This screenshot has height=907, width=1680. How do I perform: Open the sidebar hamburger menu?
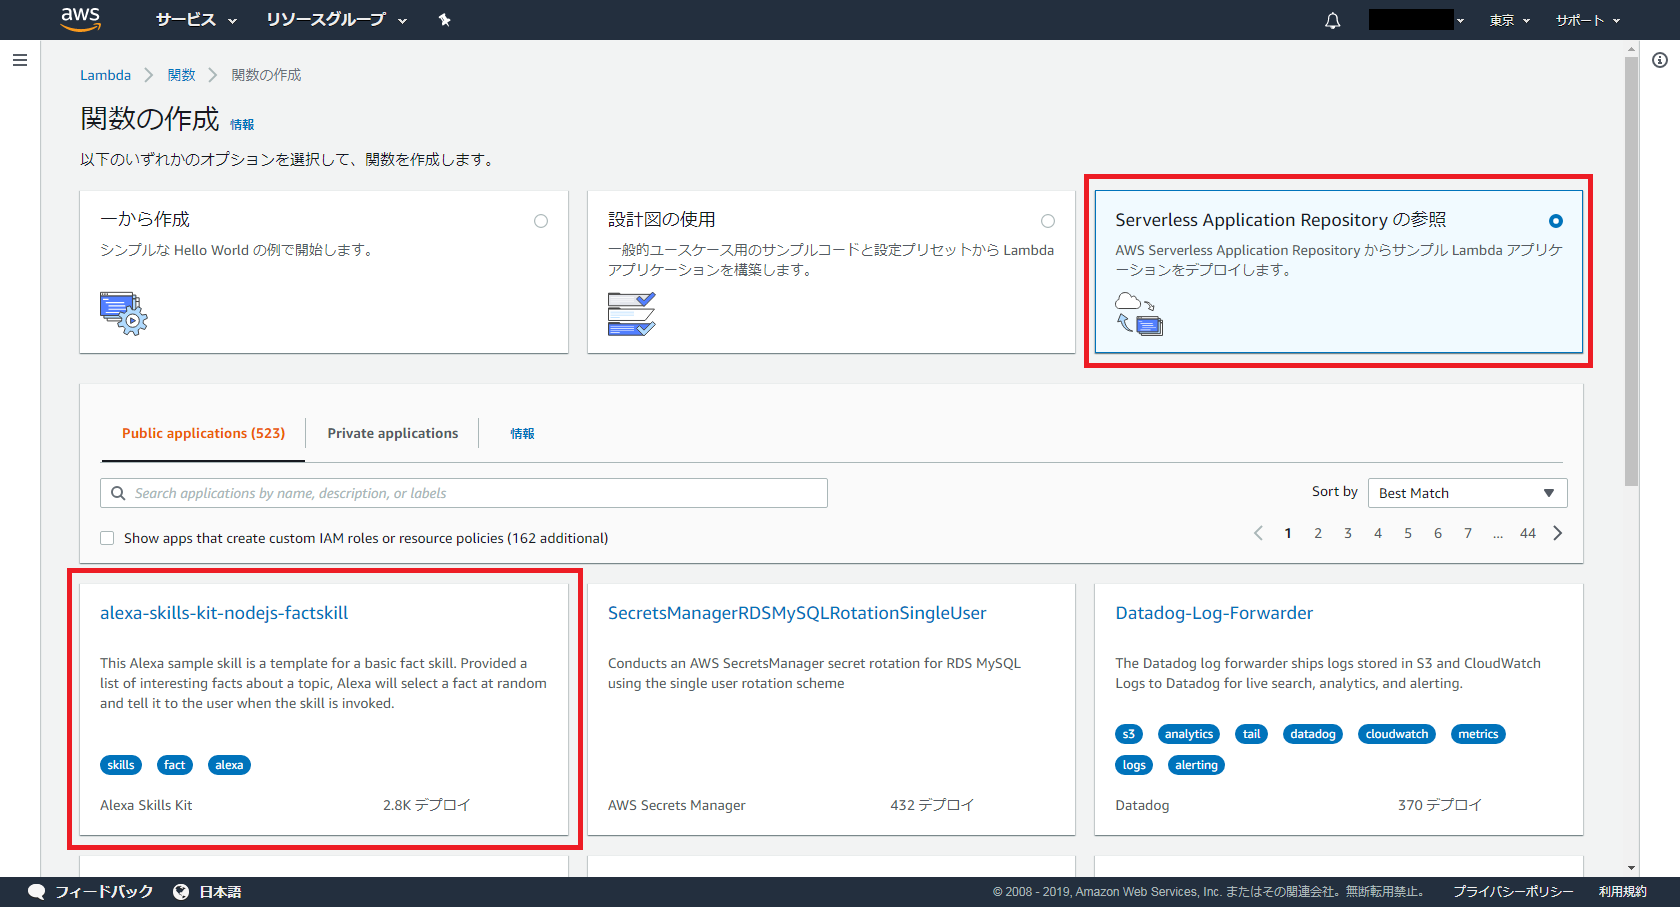pyautogui.click(x=20, y=60)
